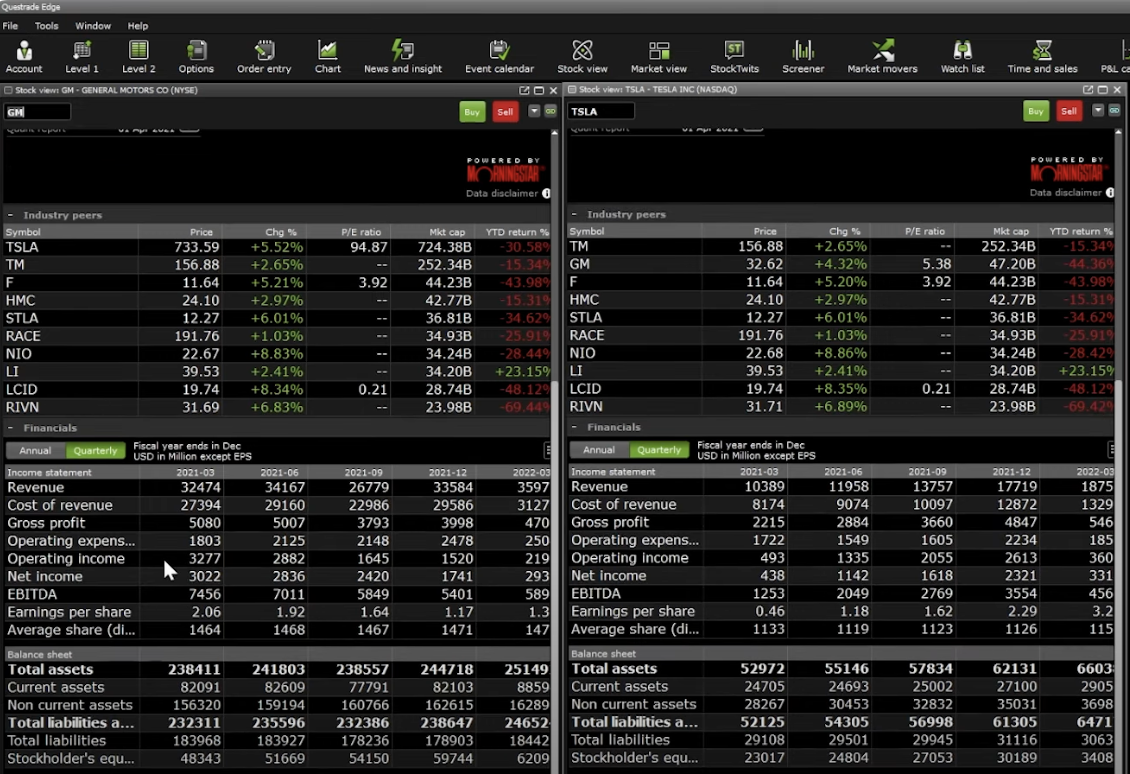Image resolution: width=1130 pixels, height=774 pixels.
Task: Click the Order entry icon
Action: coord(264,57)
